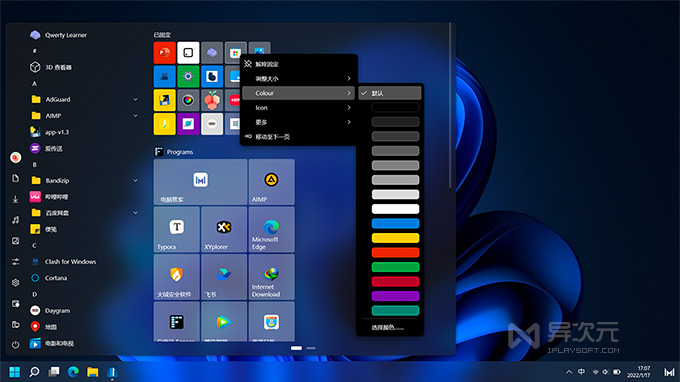Open Cortana in the app list
This screenshot has width=680, height=382.
56,278
